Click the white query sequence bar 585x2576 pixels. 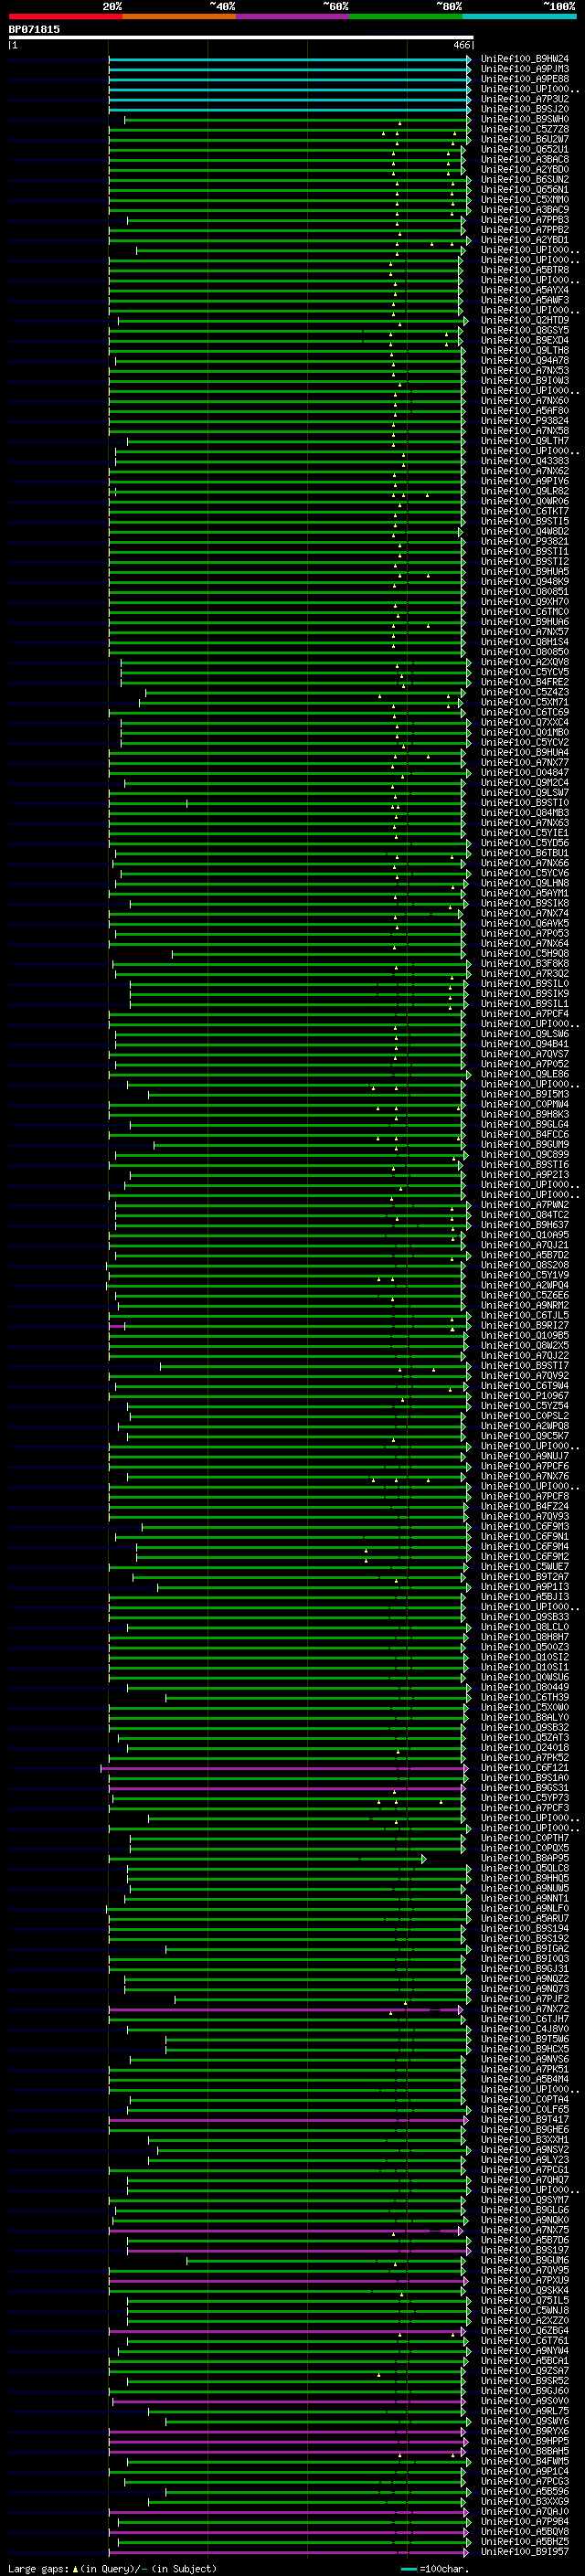pyautogui.click(x=241, y=37)
